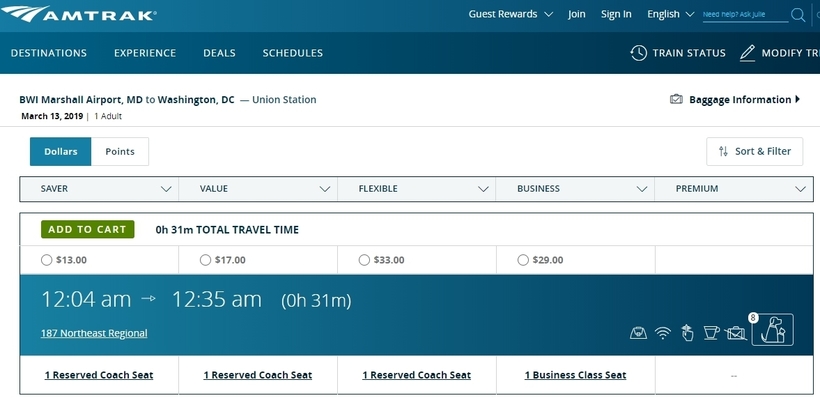Click the Modify Trip pencil icon
The image size is (820, 398).
tap(747, 53)
